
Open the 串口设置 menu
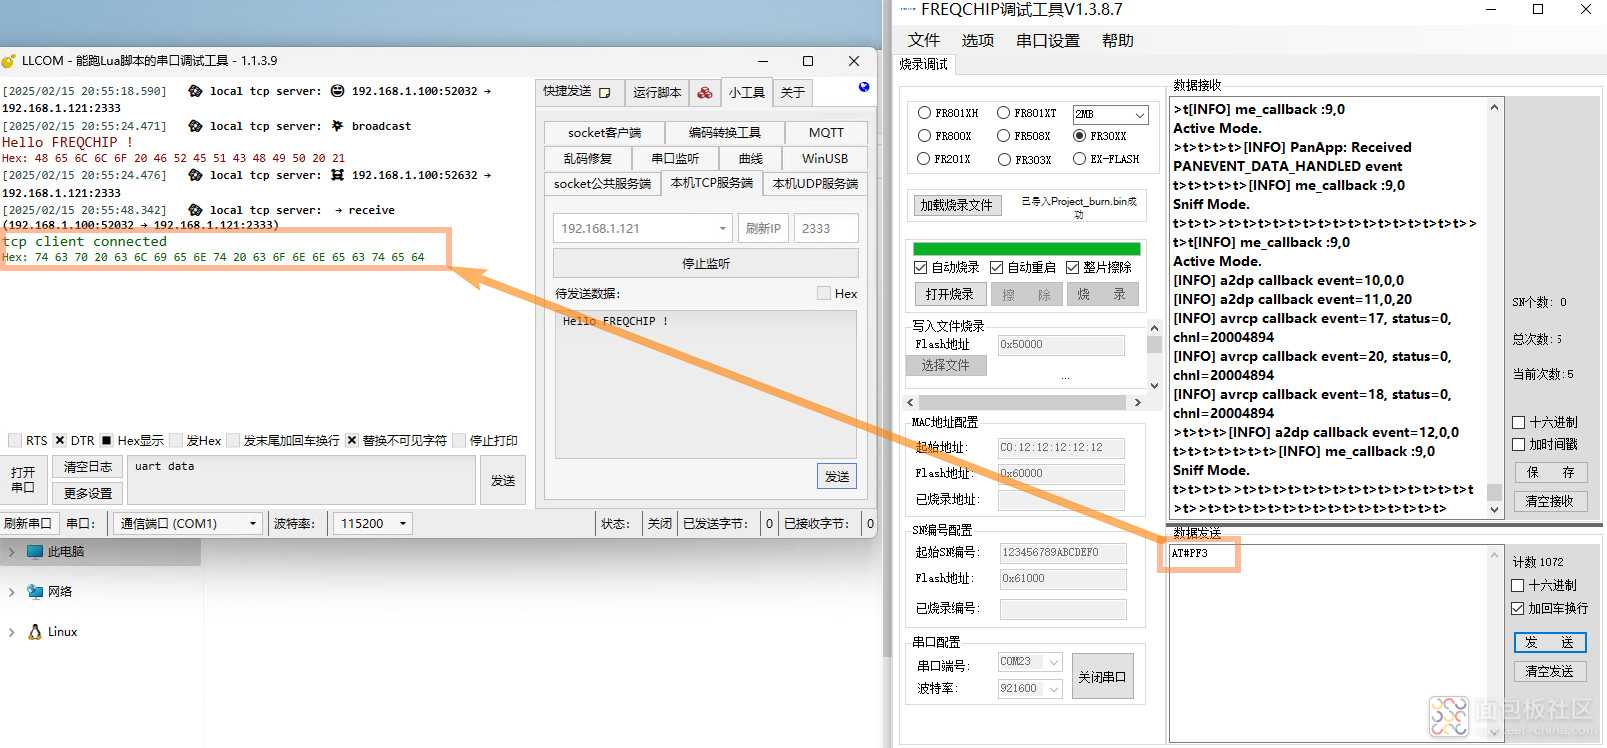click(x=1048, y=40)
